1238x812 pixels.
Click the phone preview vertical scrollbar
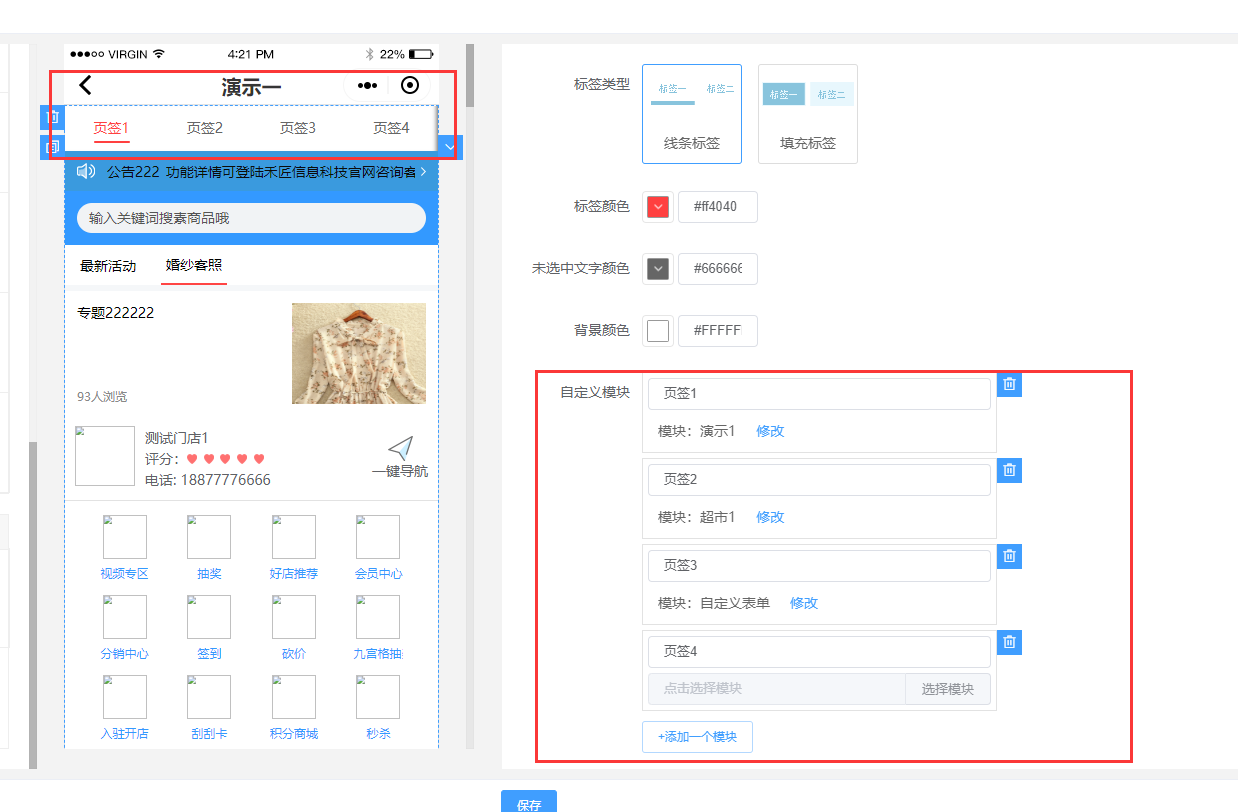click(x=470, y=75)
